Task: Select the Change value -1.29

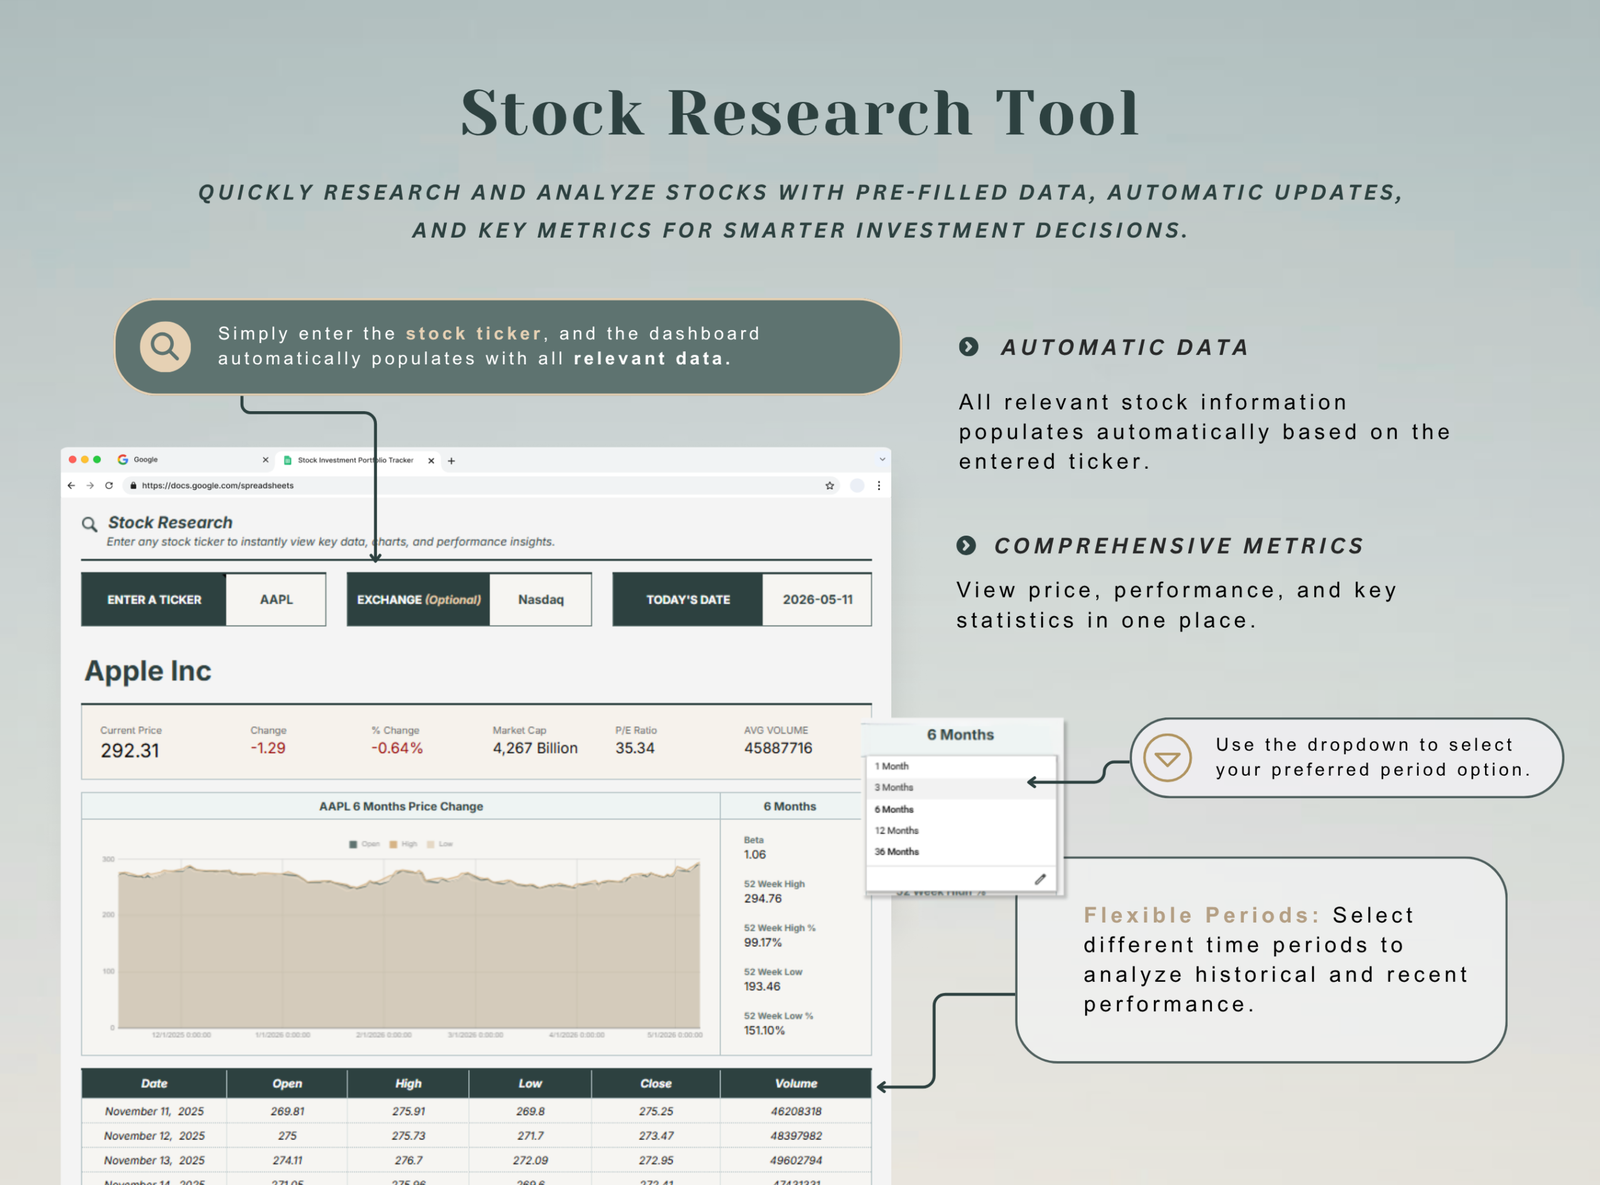Action: coord(268,748)
